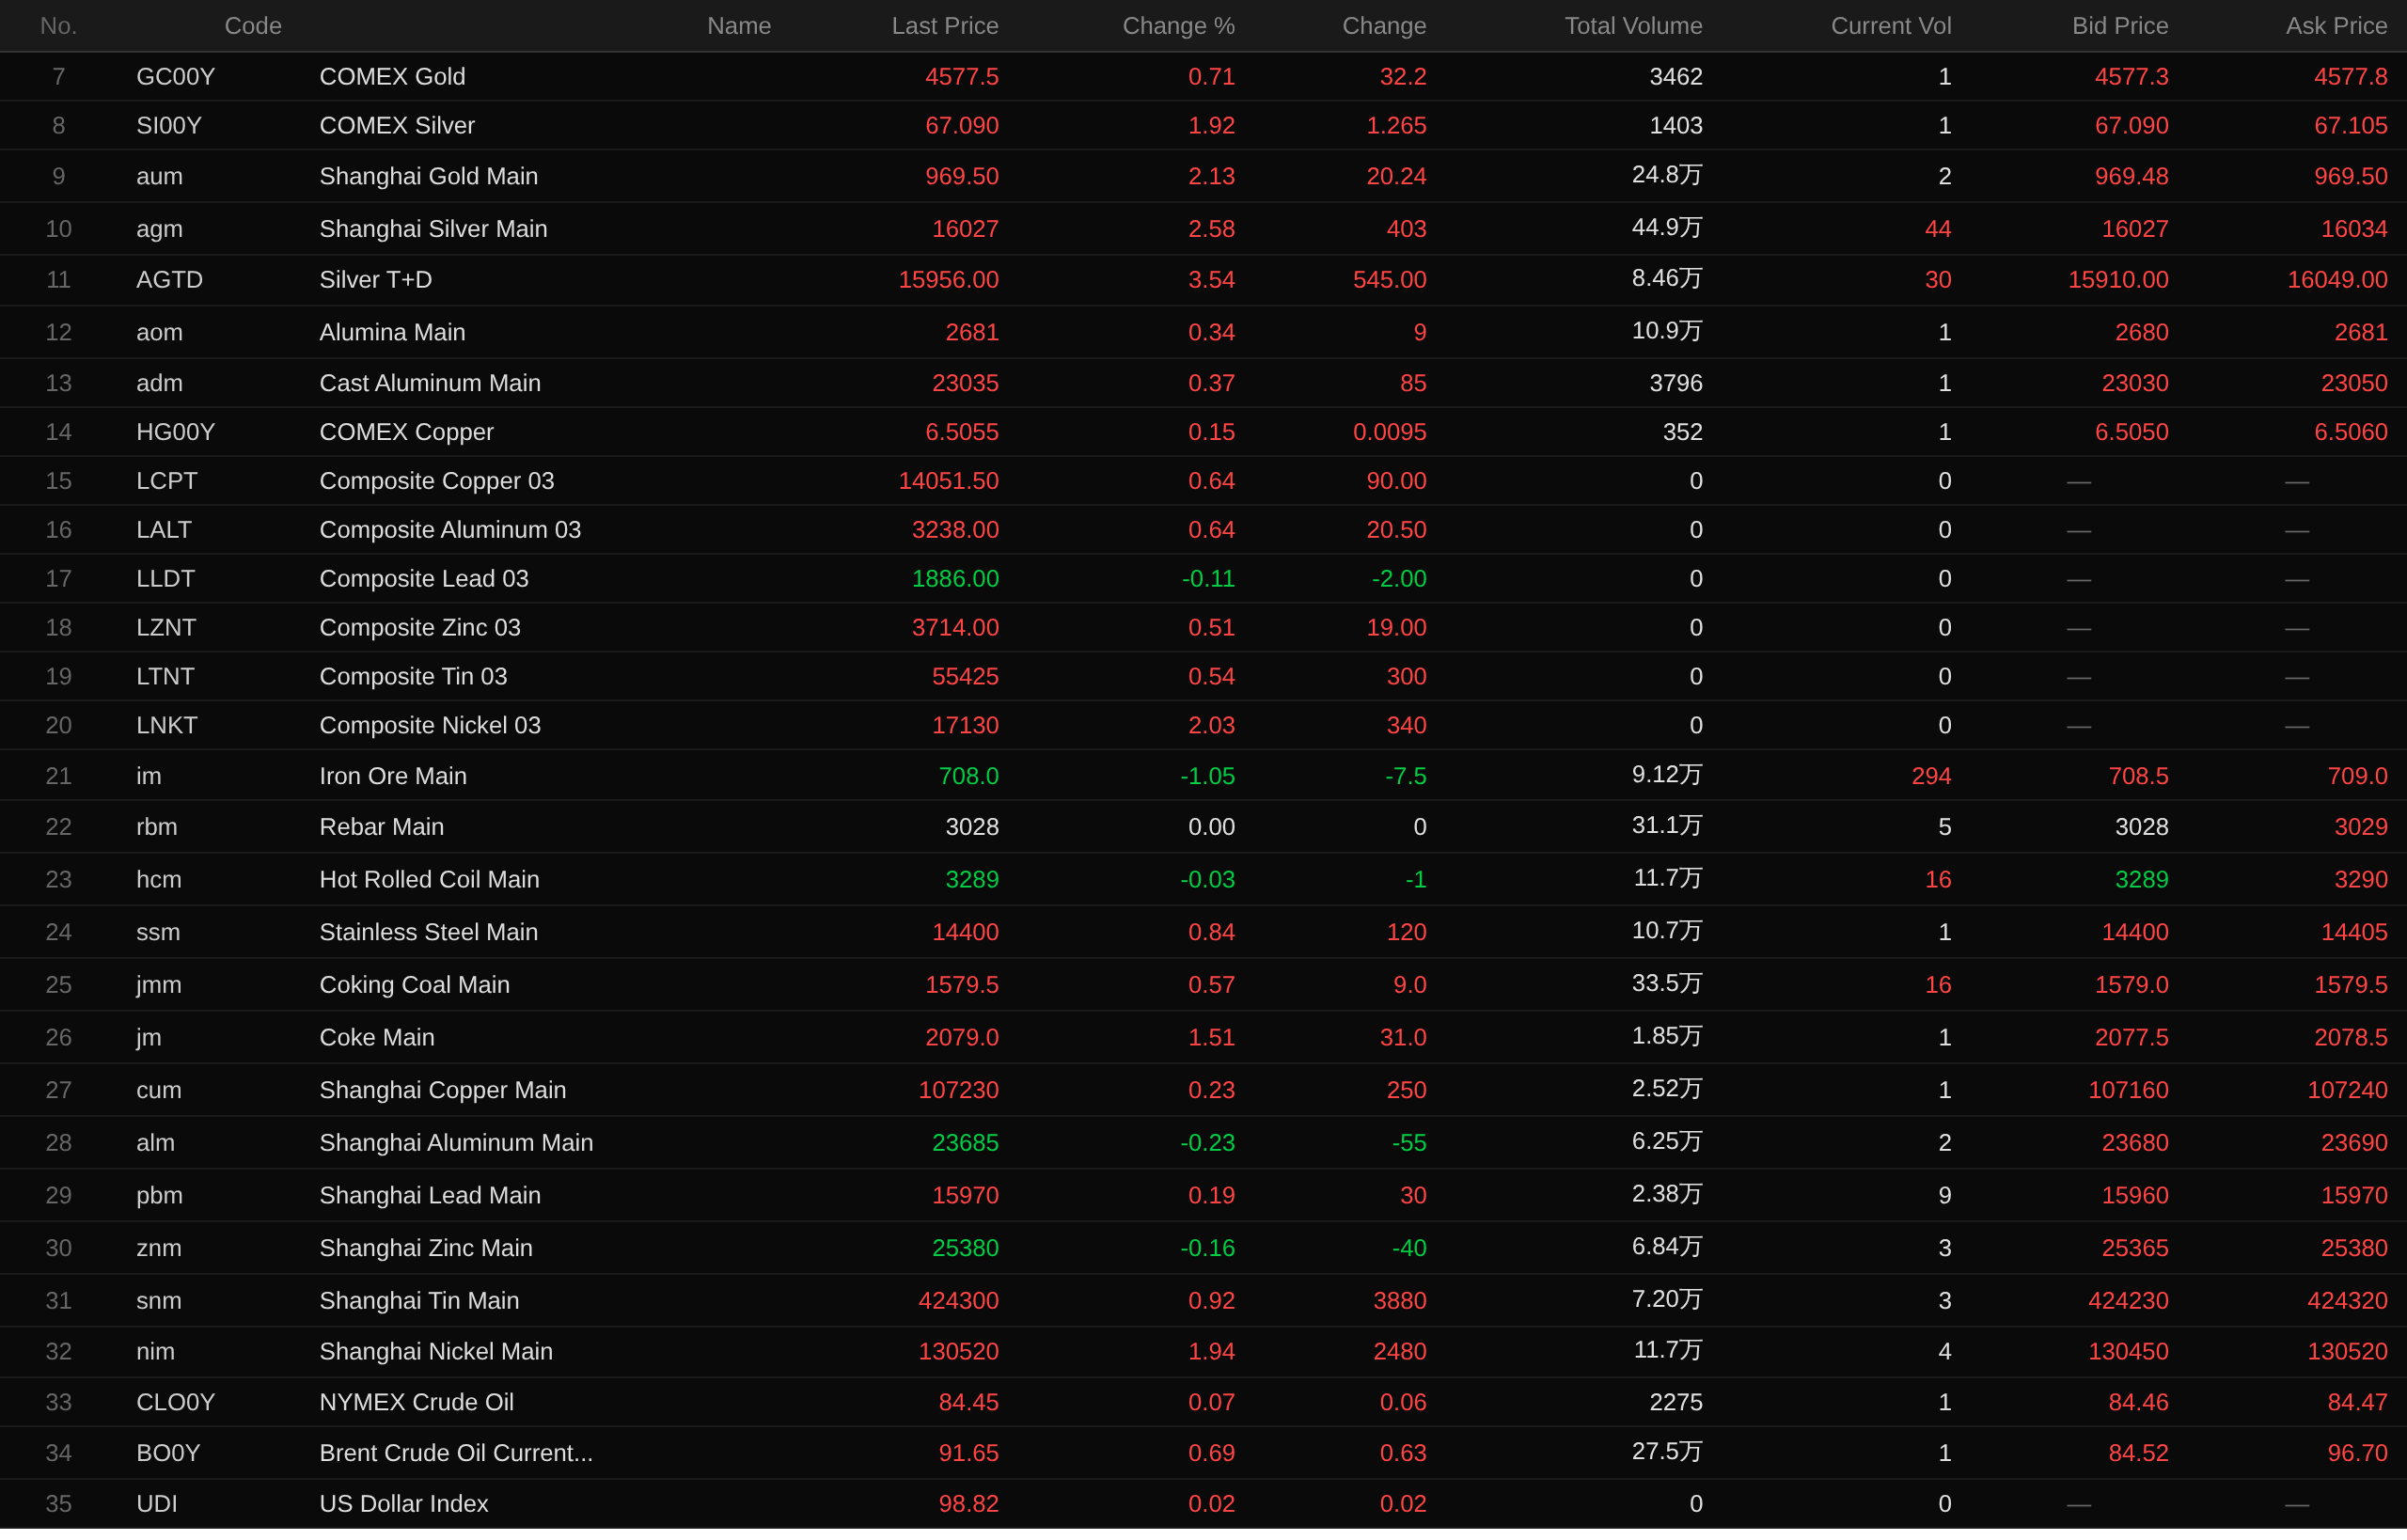Image resolution: width=2407 pixels, height=1540 pixels.
Task: Open Shanghai Gold Main
Action: coord(428,176)
